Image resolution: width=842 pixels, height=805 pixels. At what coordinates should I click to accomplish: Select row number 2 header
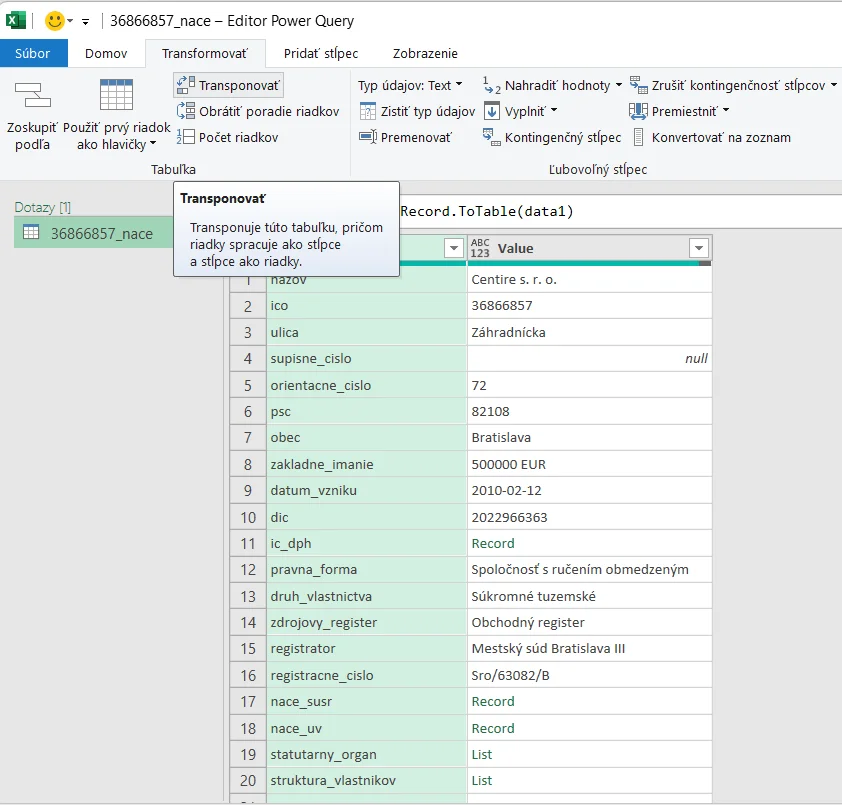[x=248, y=306]
